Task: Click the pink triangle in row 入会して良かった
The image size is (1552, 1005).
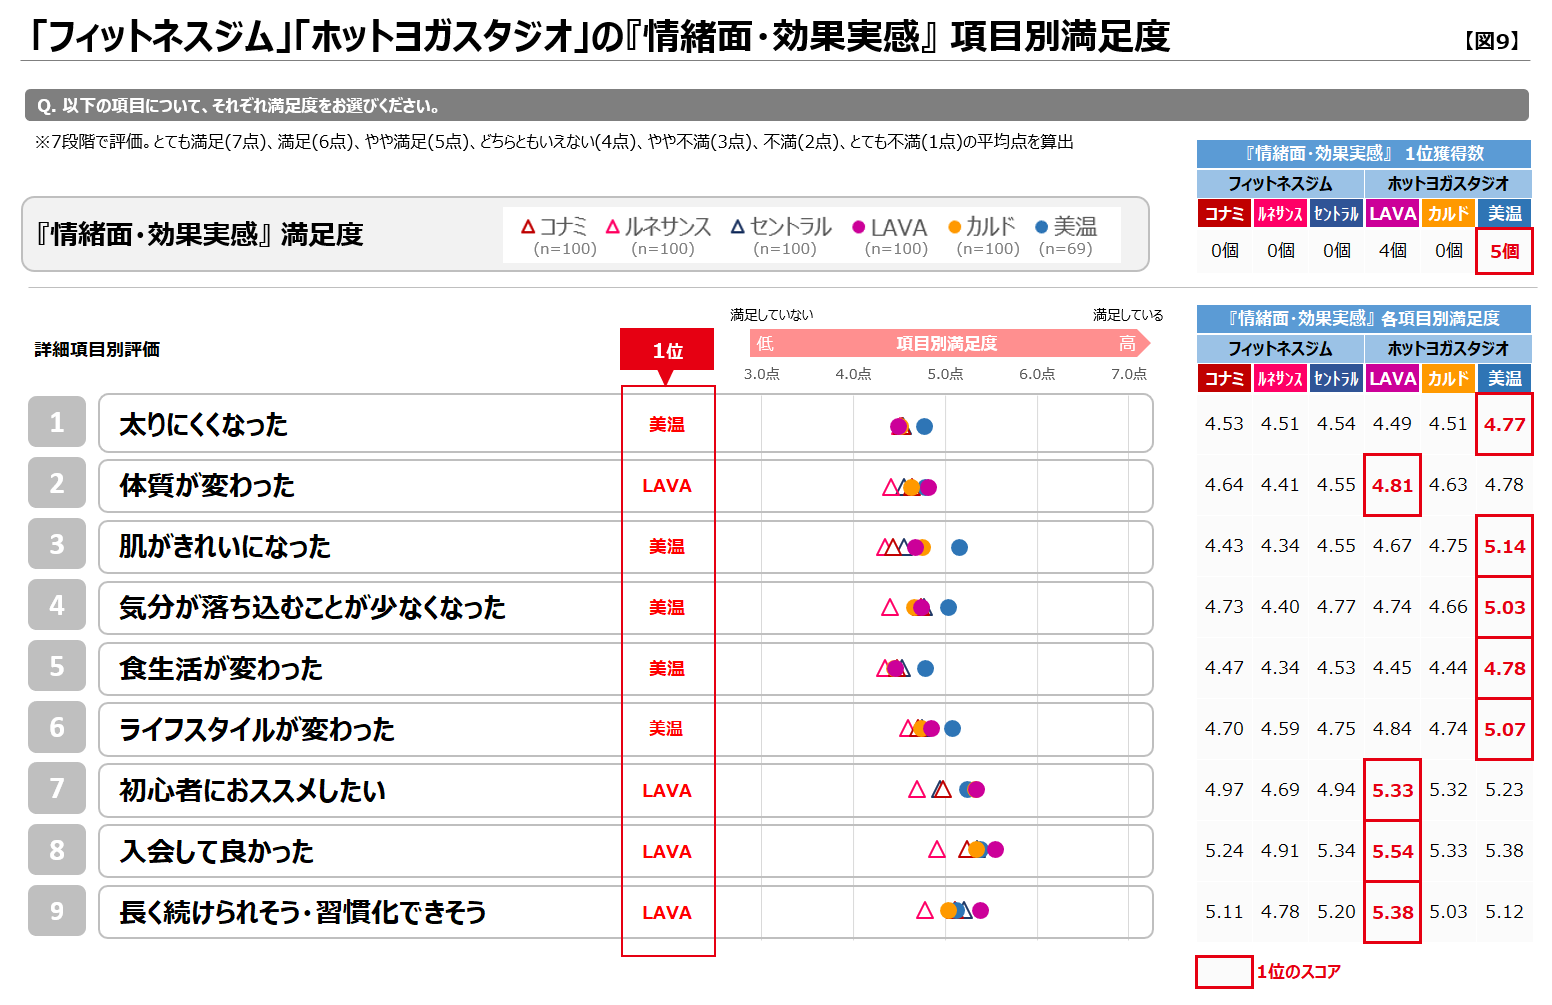Action: pyautogui.click(x=937, y=849)
